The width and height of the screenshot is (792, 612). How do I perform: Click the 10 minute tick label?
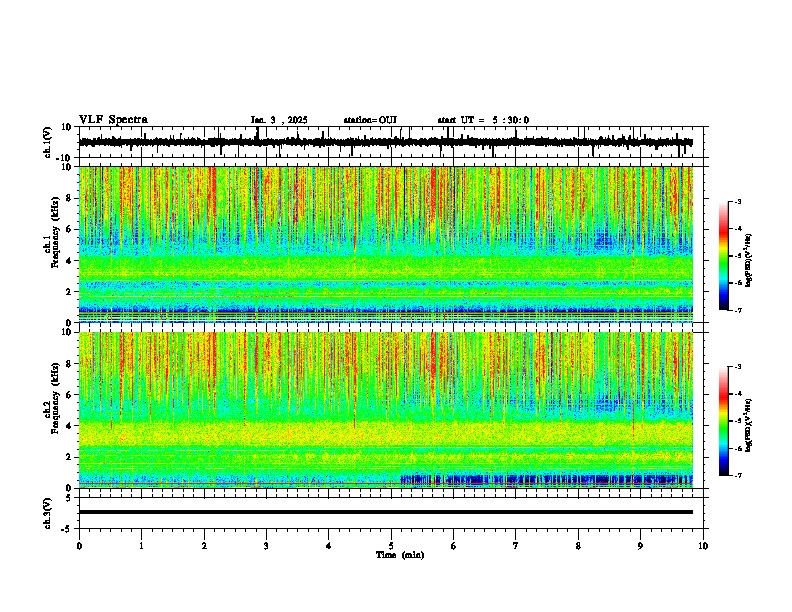[x=703, y=546]
